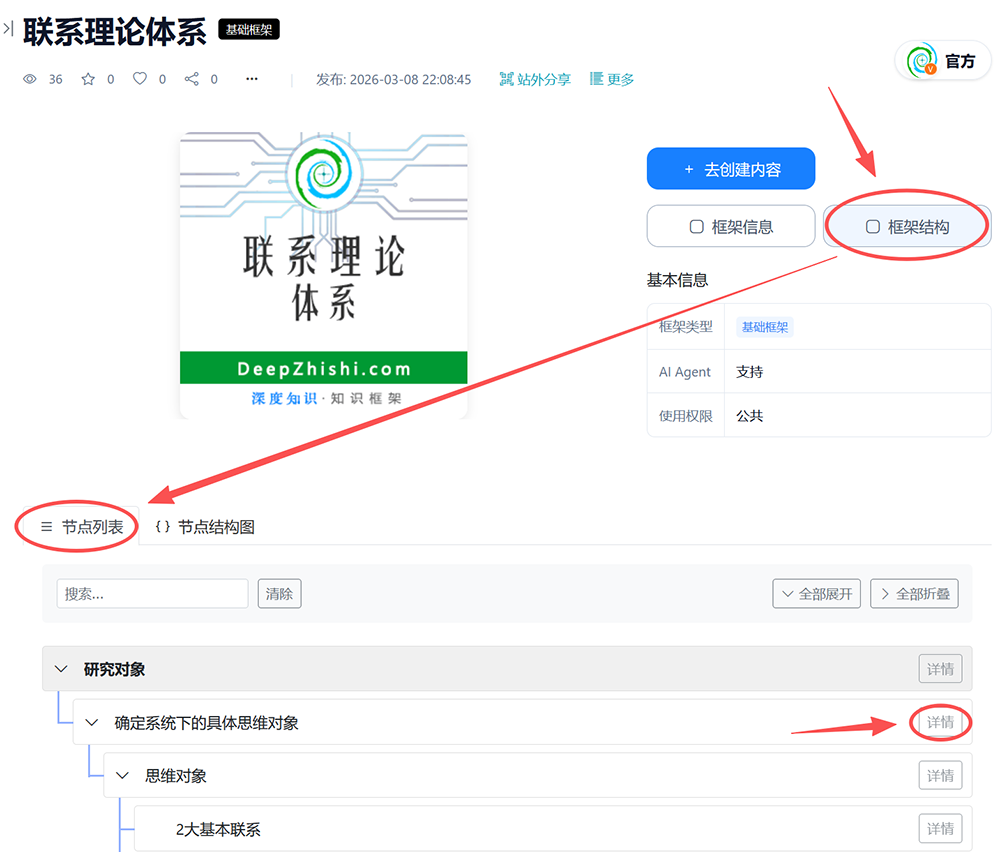1000x852 pixels.
Task: Collapse the 思维对象 node chevron
Action: click(x=122, y=776)
